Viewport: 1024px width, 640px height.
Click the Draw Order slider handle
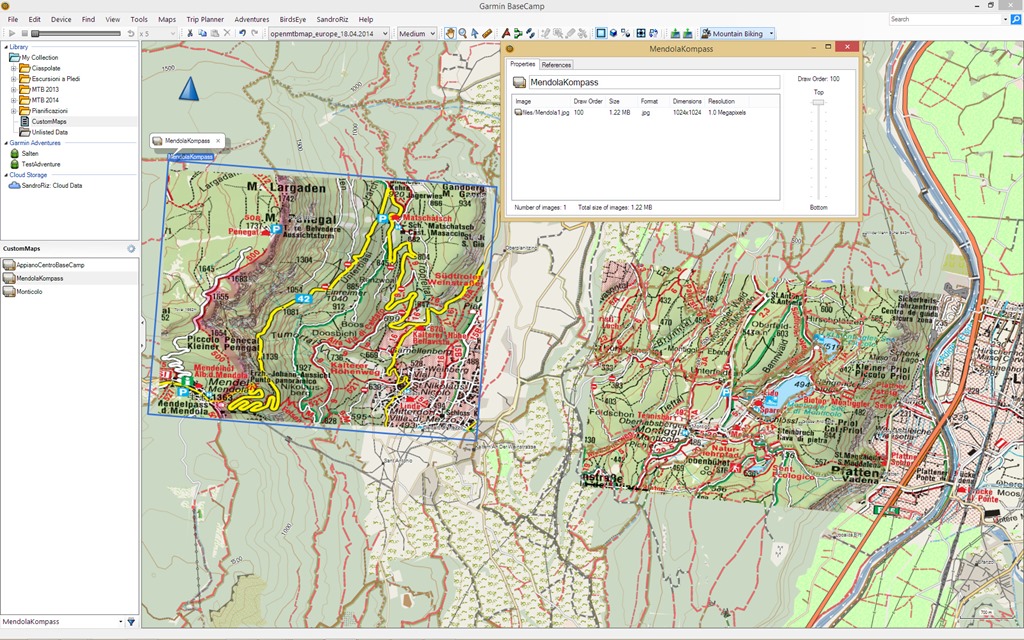818,103
